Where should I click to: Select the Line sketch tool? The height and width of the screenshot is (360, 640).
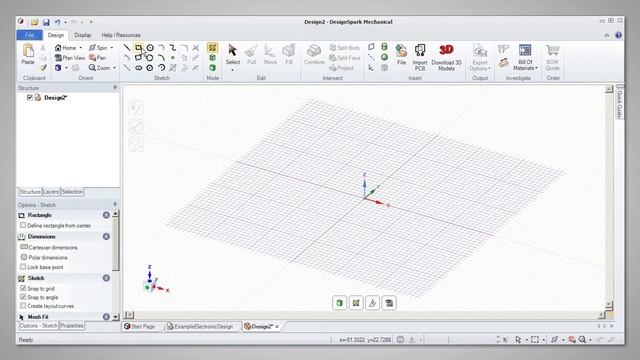(x=127, y=48)
